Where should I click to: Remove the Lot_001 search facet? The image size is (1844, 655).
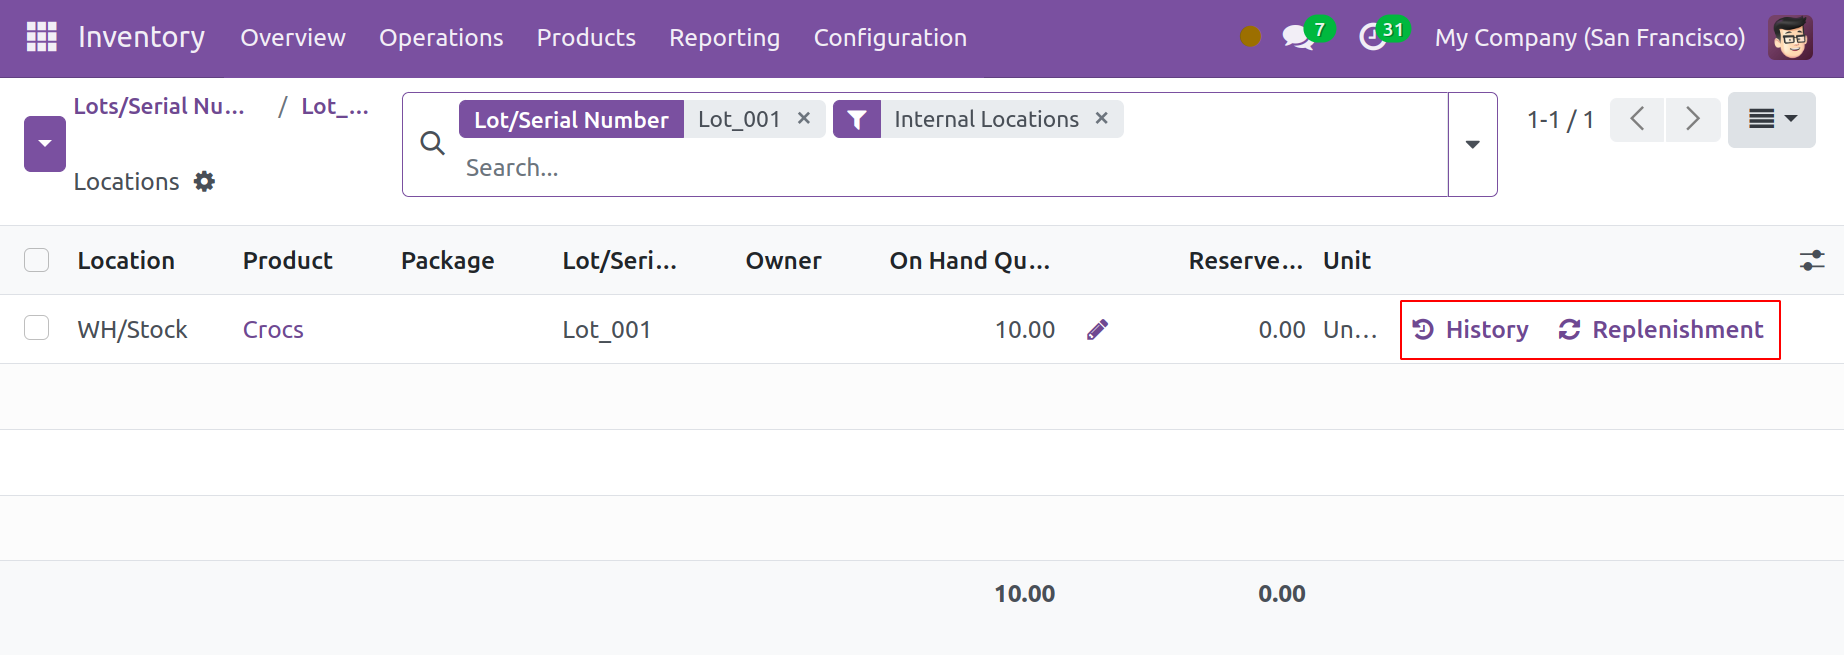pos(803,118)
